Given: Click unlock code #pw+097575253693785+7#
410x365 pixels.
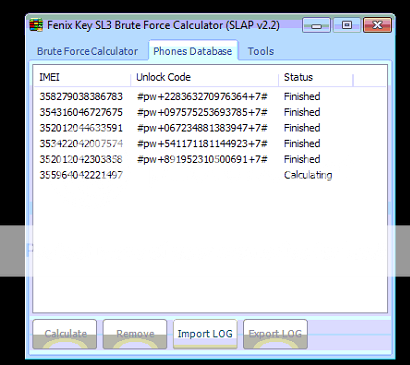Looking at the screenshot, I should pyautogui.click(x=202, y=112).
